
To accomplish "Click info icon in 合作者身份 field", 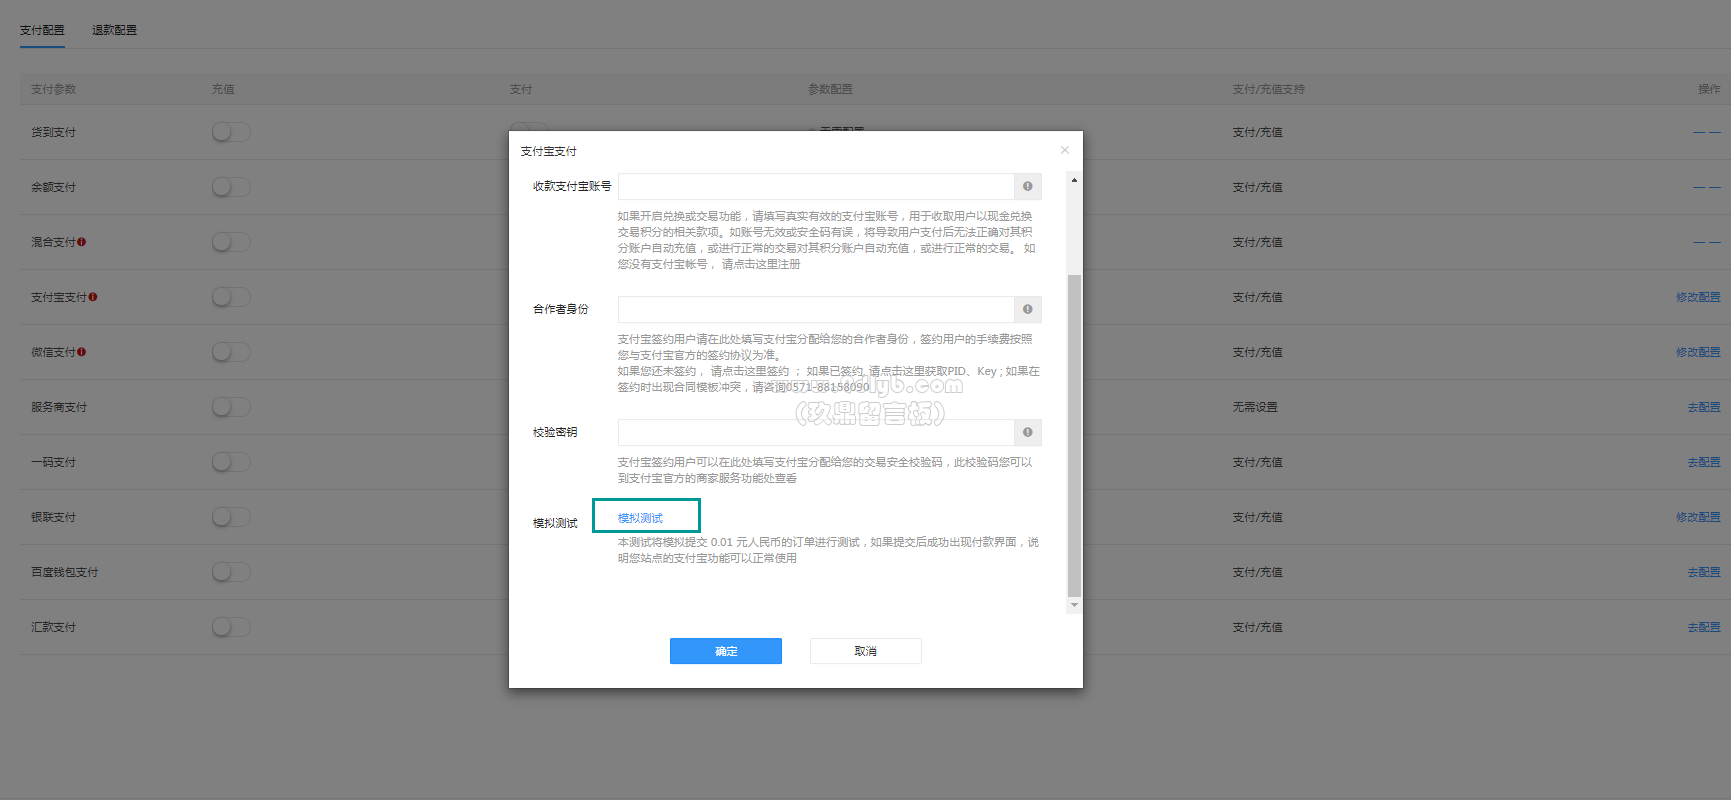I will [x=1027, y=309].
